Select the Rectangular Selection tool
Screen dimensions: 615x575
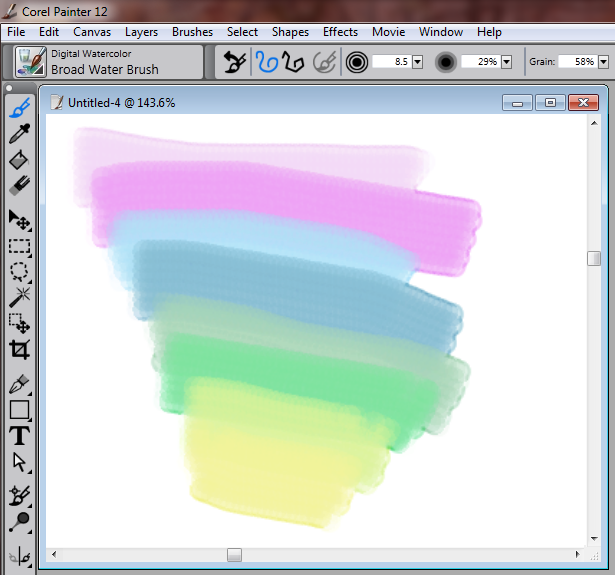[19, 246]
